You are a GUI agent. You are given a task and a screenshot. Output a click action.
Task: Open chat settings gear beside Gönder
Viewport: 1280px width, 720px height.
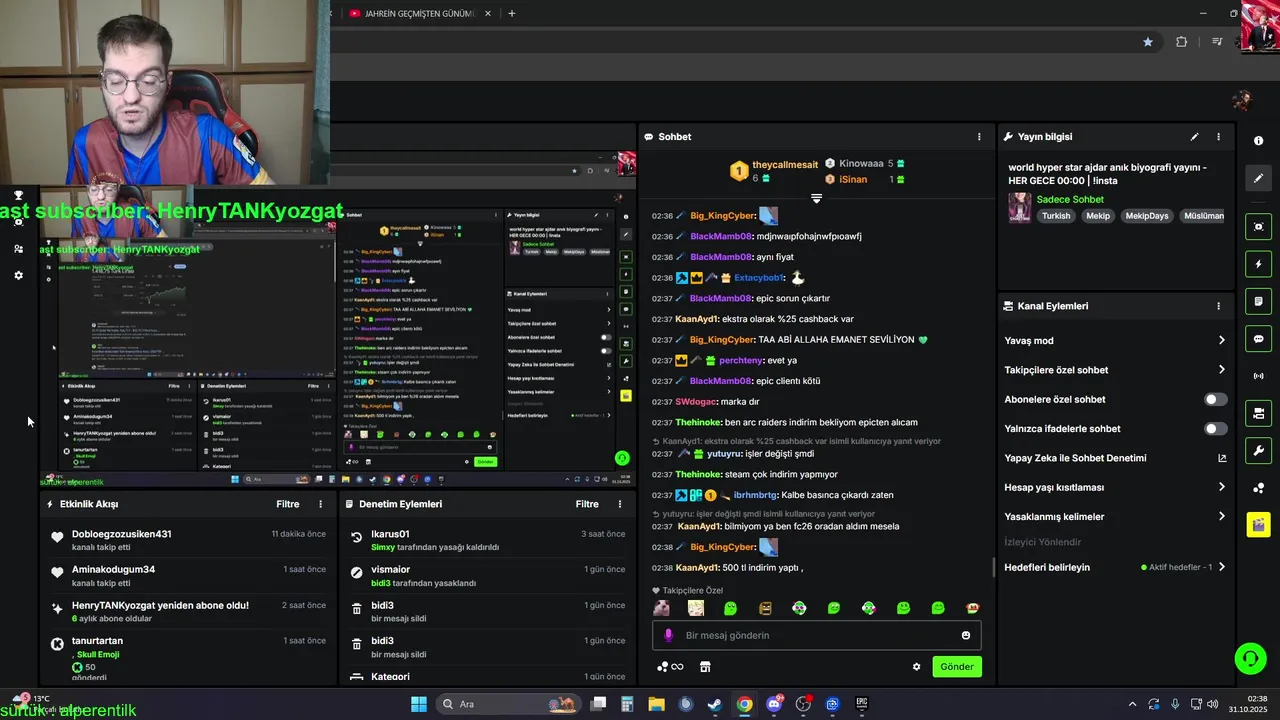tap(916, 667)
